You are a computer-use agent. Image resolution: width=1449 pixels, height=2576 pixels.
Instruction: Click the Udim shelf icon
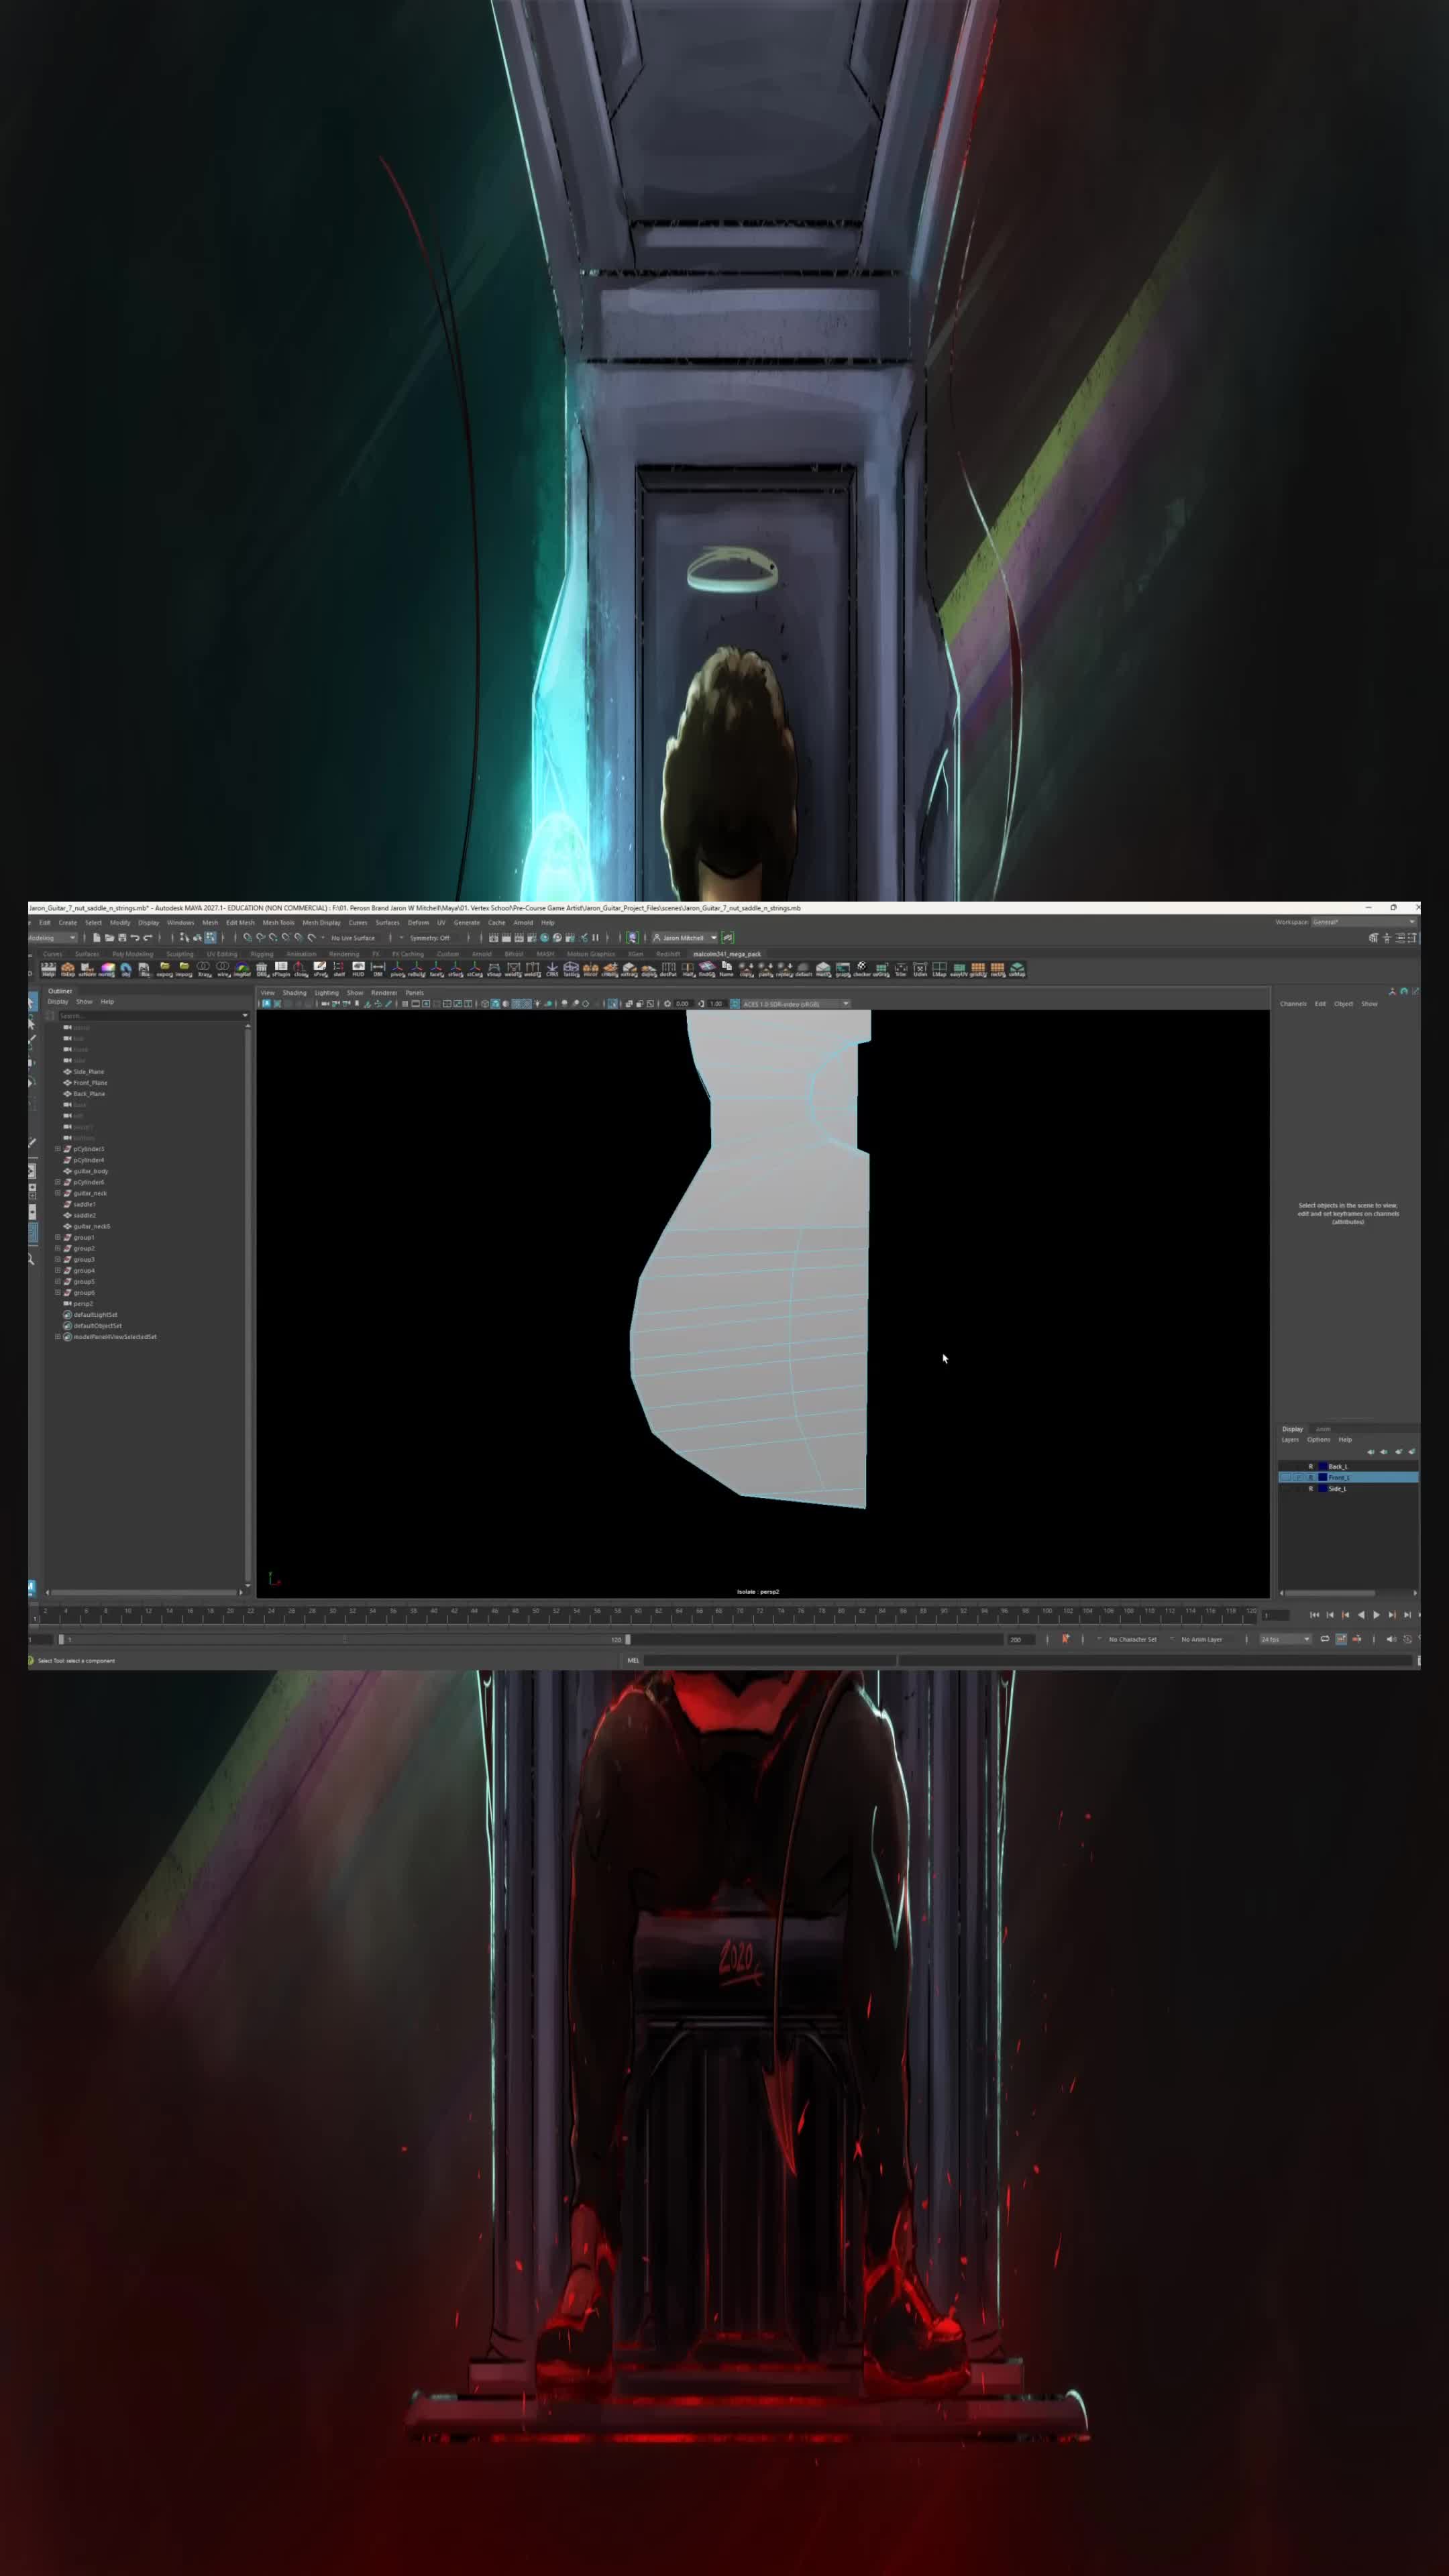tap(920, 968)
